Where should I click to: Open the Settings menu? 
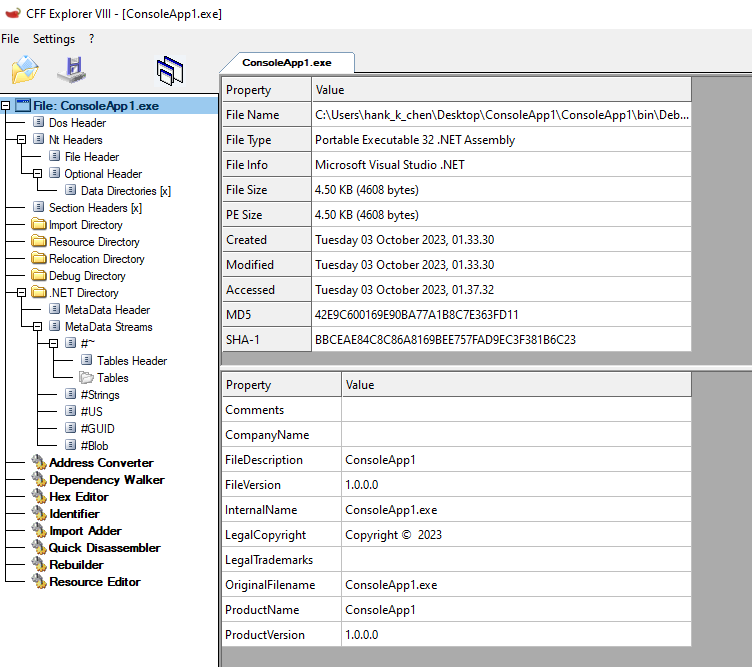tap(54, 39)
